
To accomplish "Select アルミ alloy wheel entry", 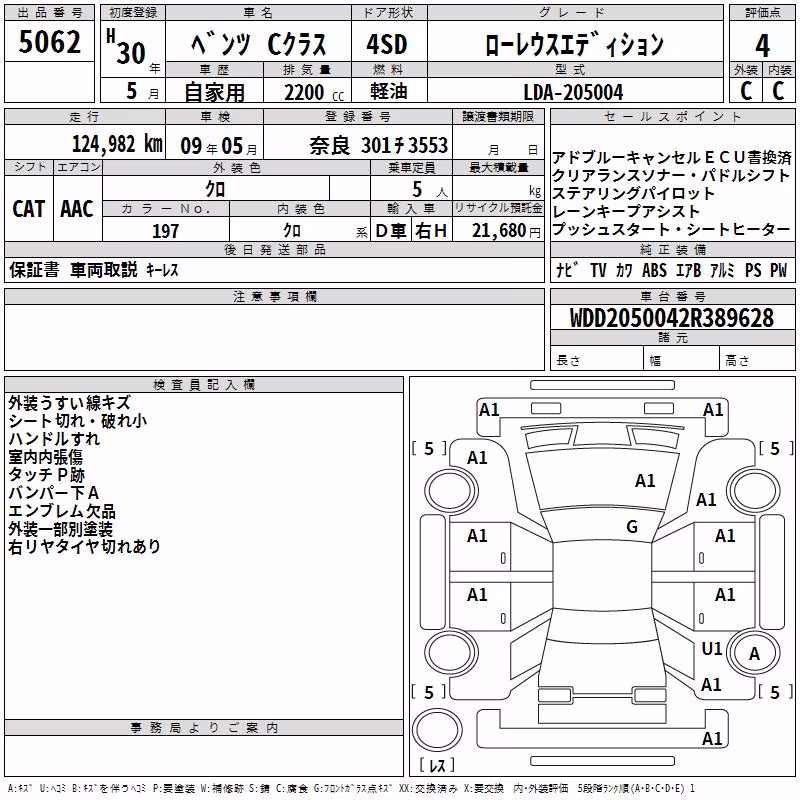I will pos(722,270).
